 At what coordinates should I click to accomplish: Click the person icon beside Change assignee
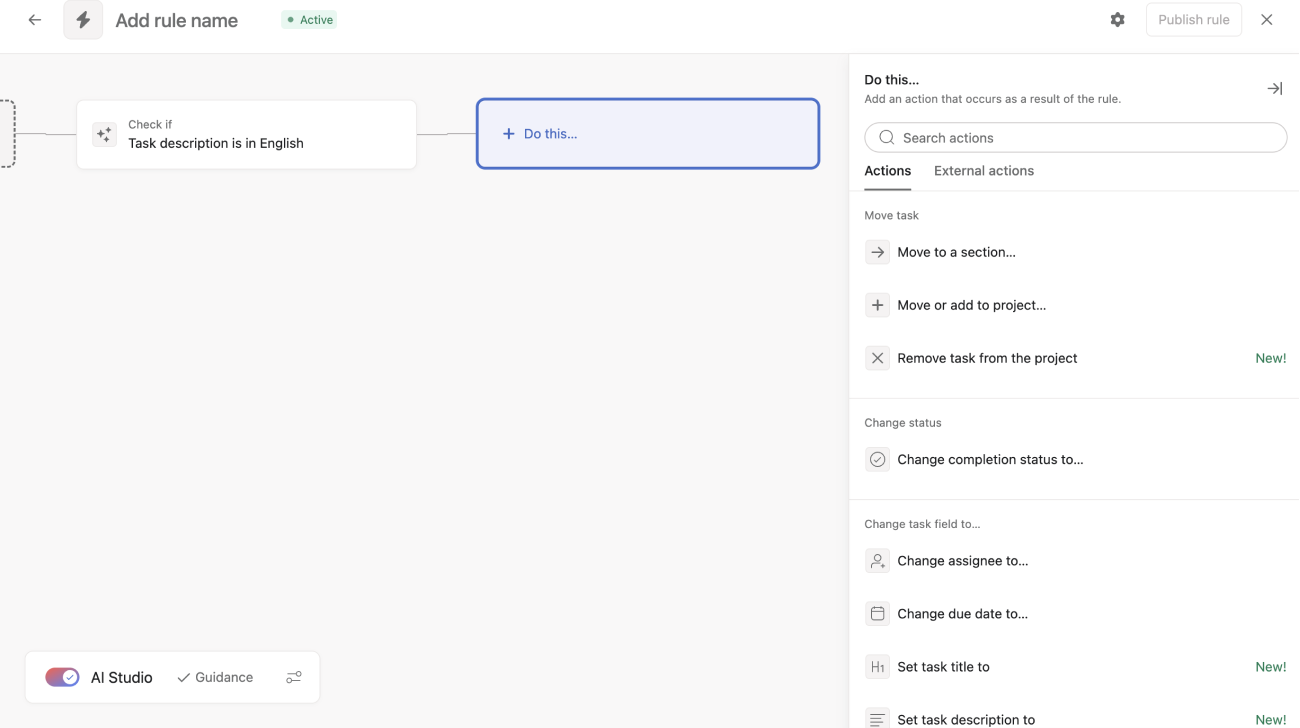[877, 560]
